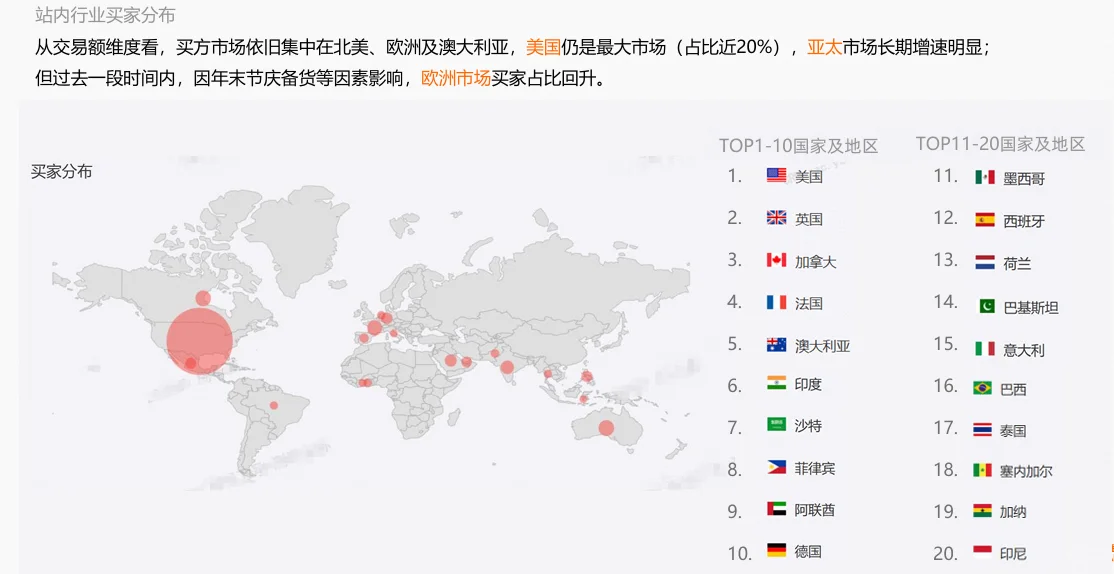Viewport: 1114px width, 574px height.
Task: Click the 泰国 label in rank 17
Action: click(x=1013, y=430)
